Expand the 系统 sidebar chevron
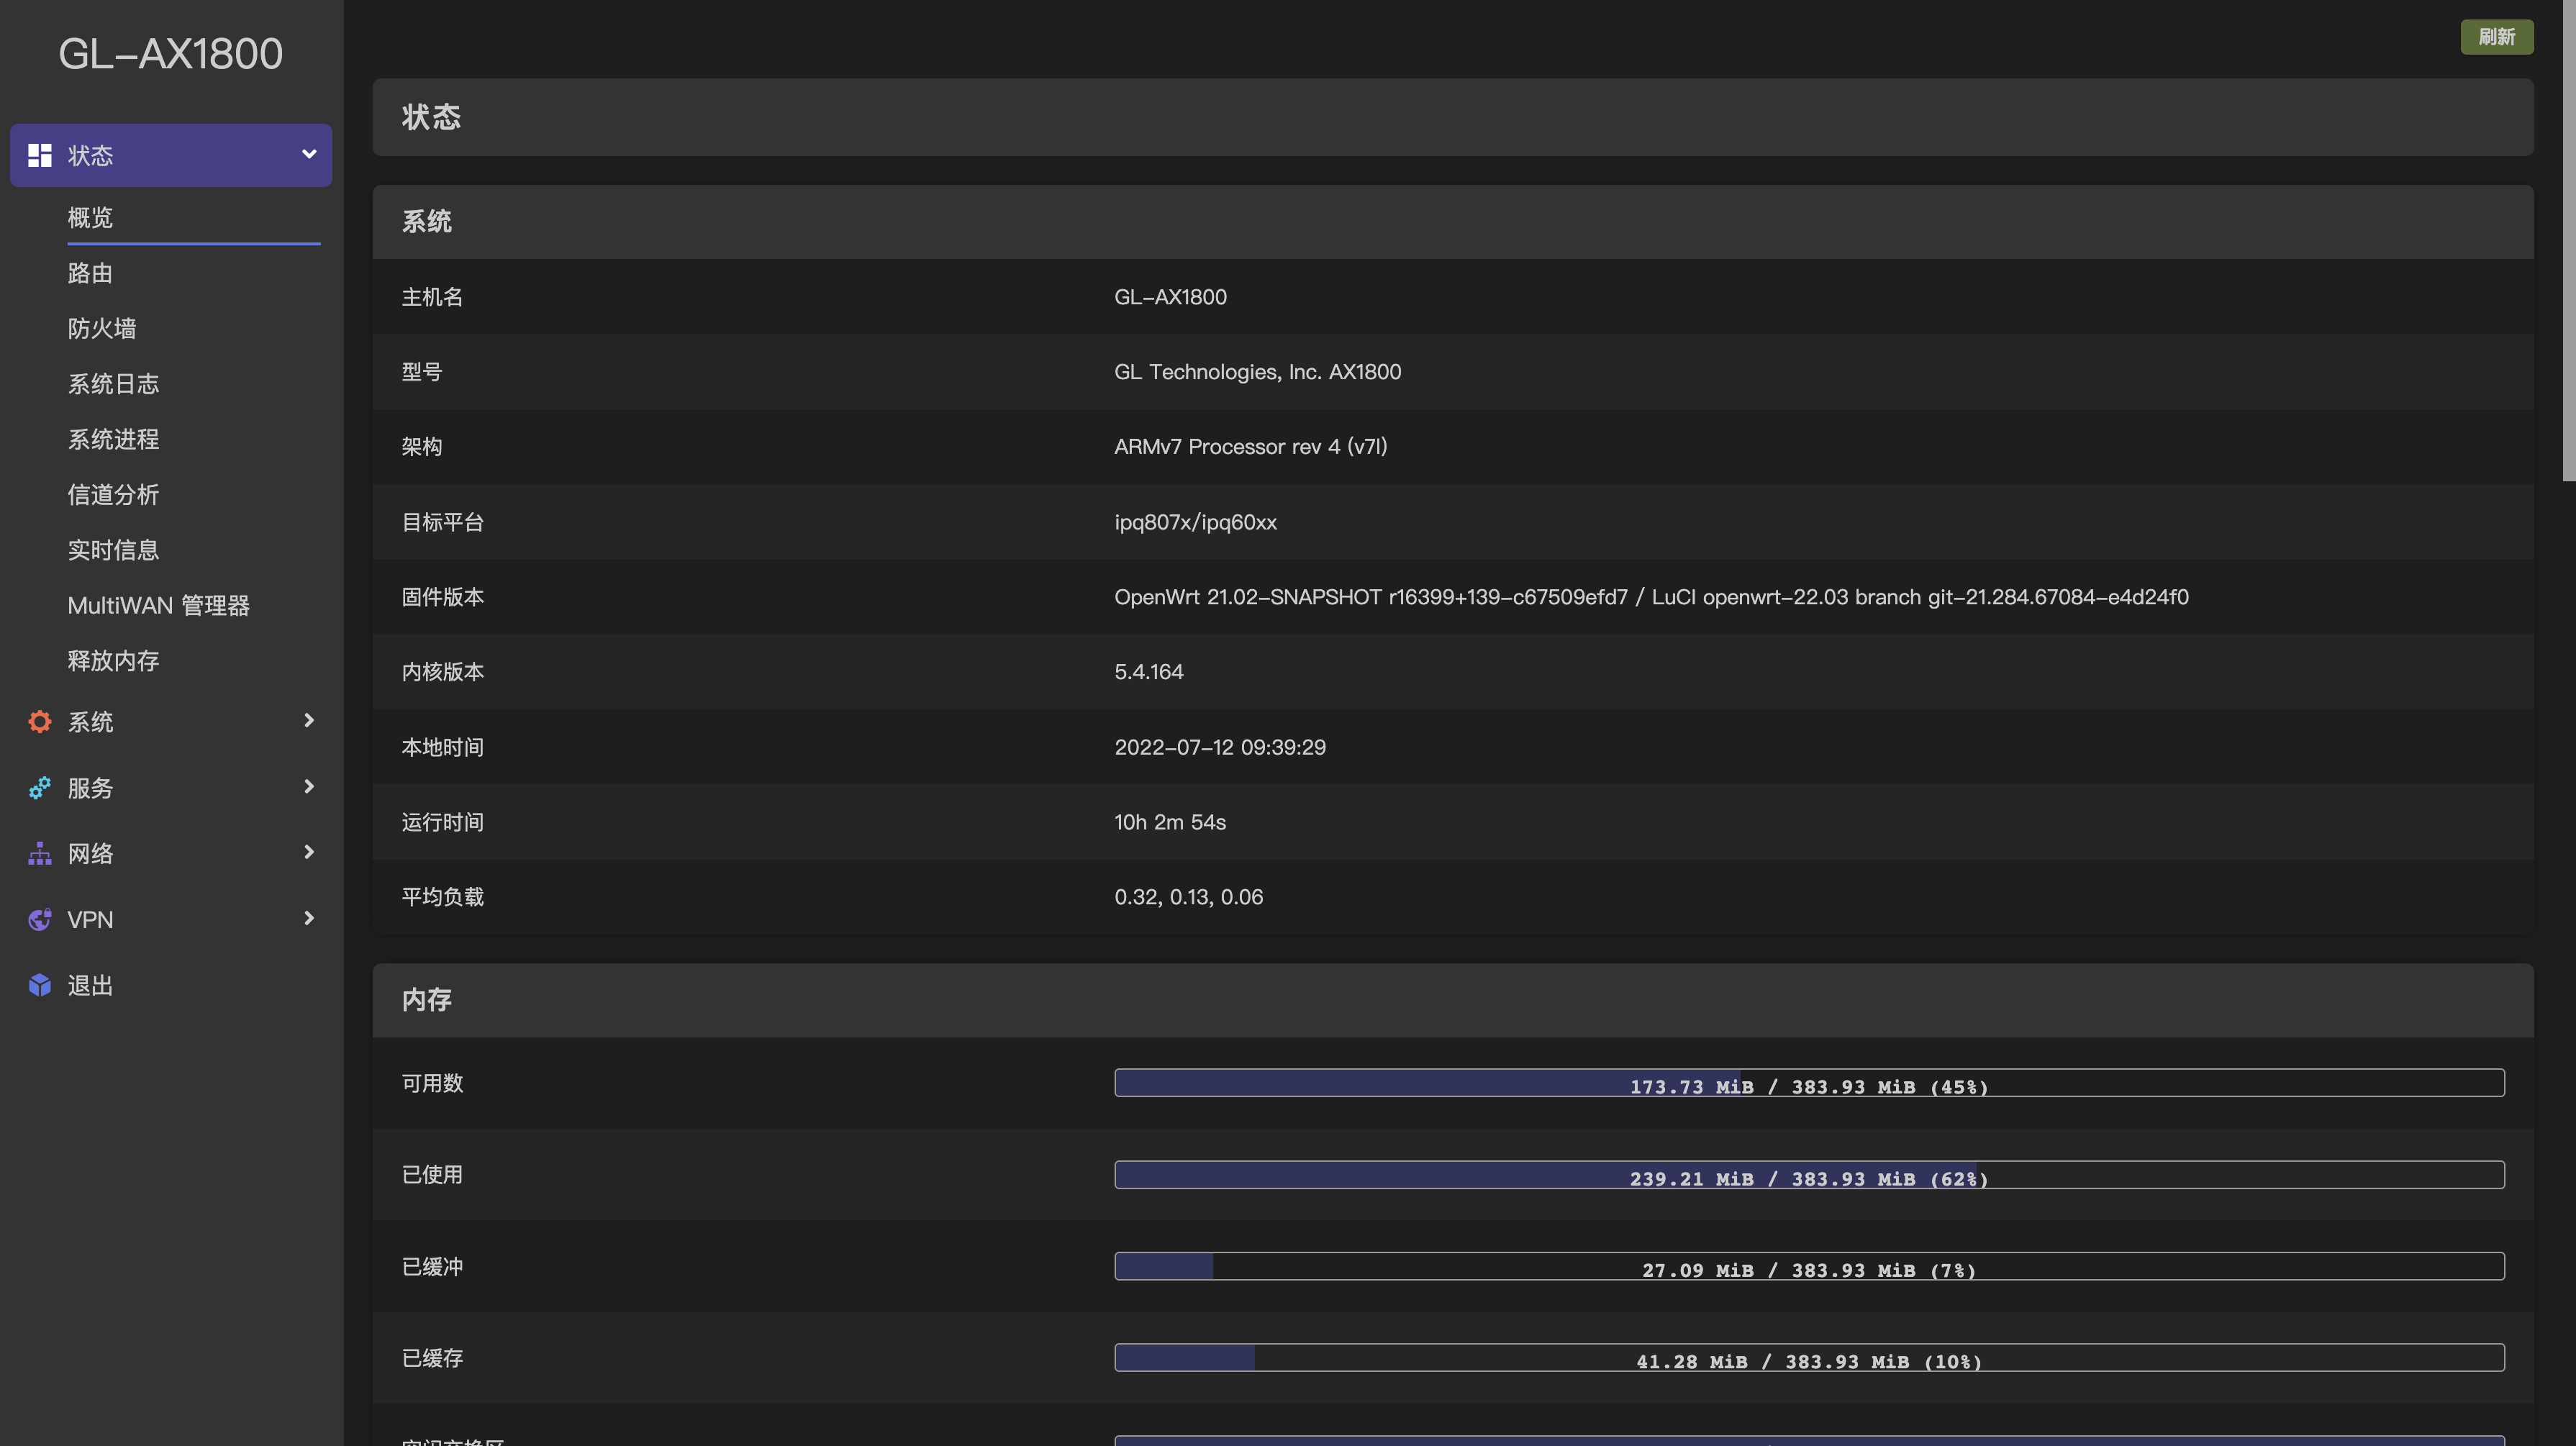2576x1446 pixels. point(309,720)
